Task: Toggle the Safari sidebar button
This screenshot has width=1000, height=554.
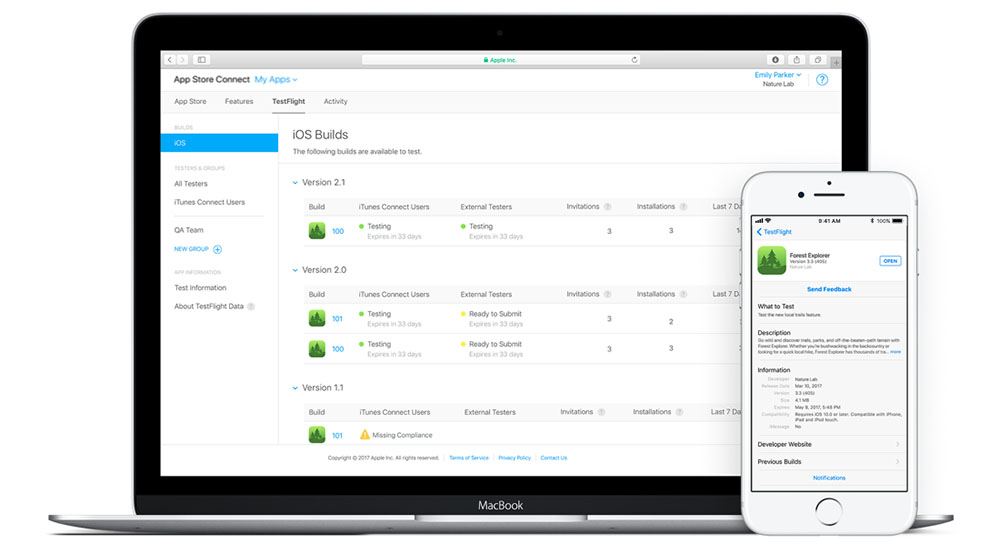Action: pos(202,60)
